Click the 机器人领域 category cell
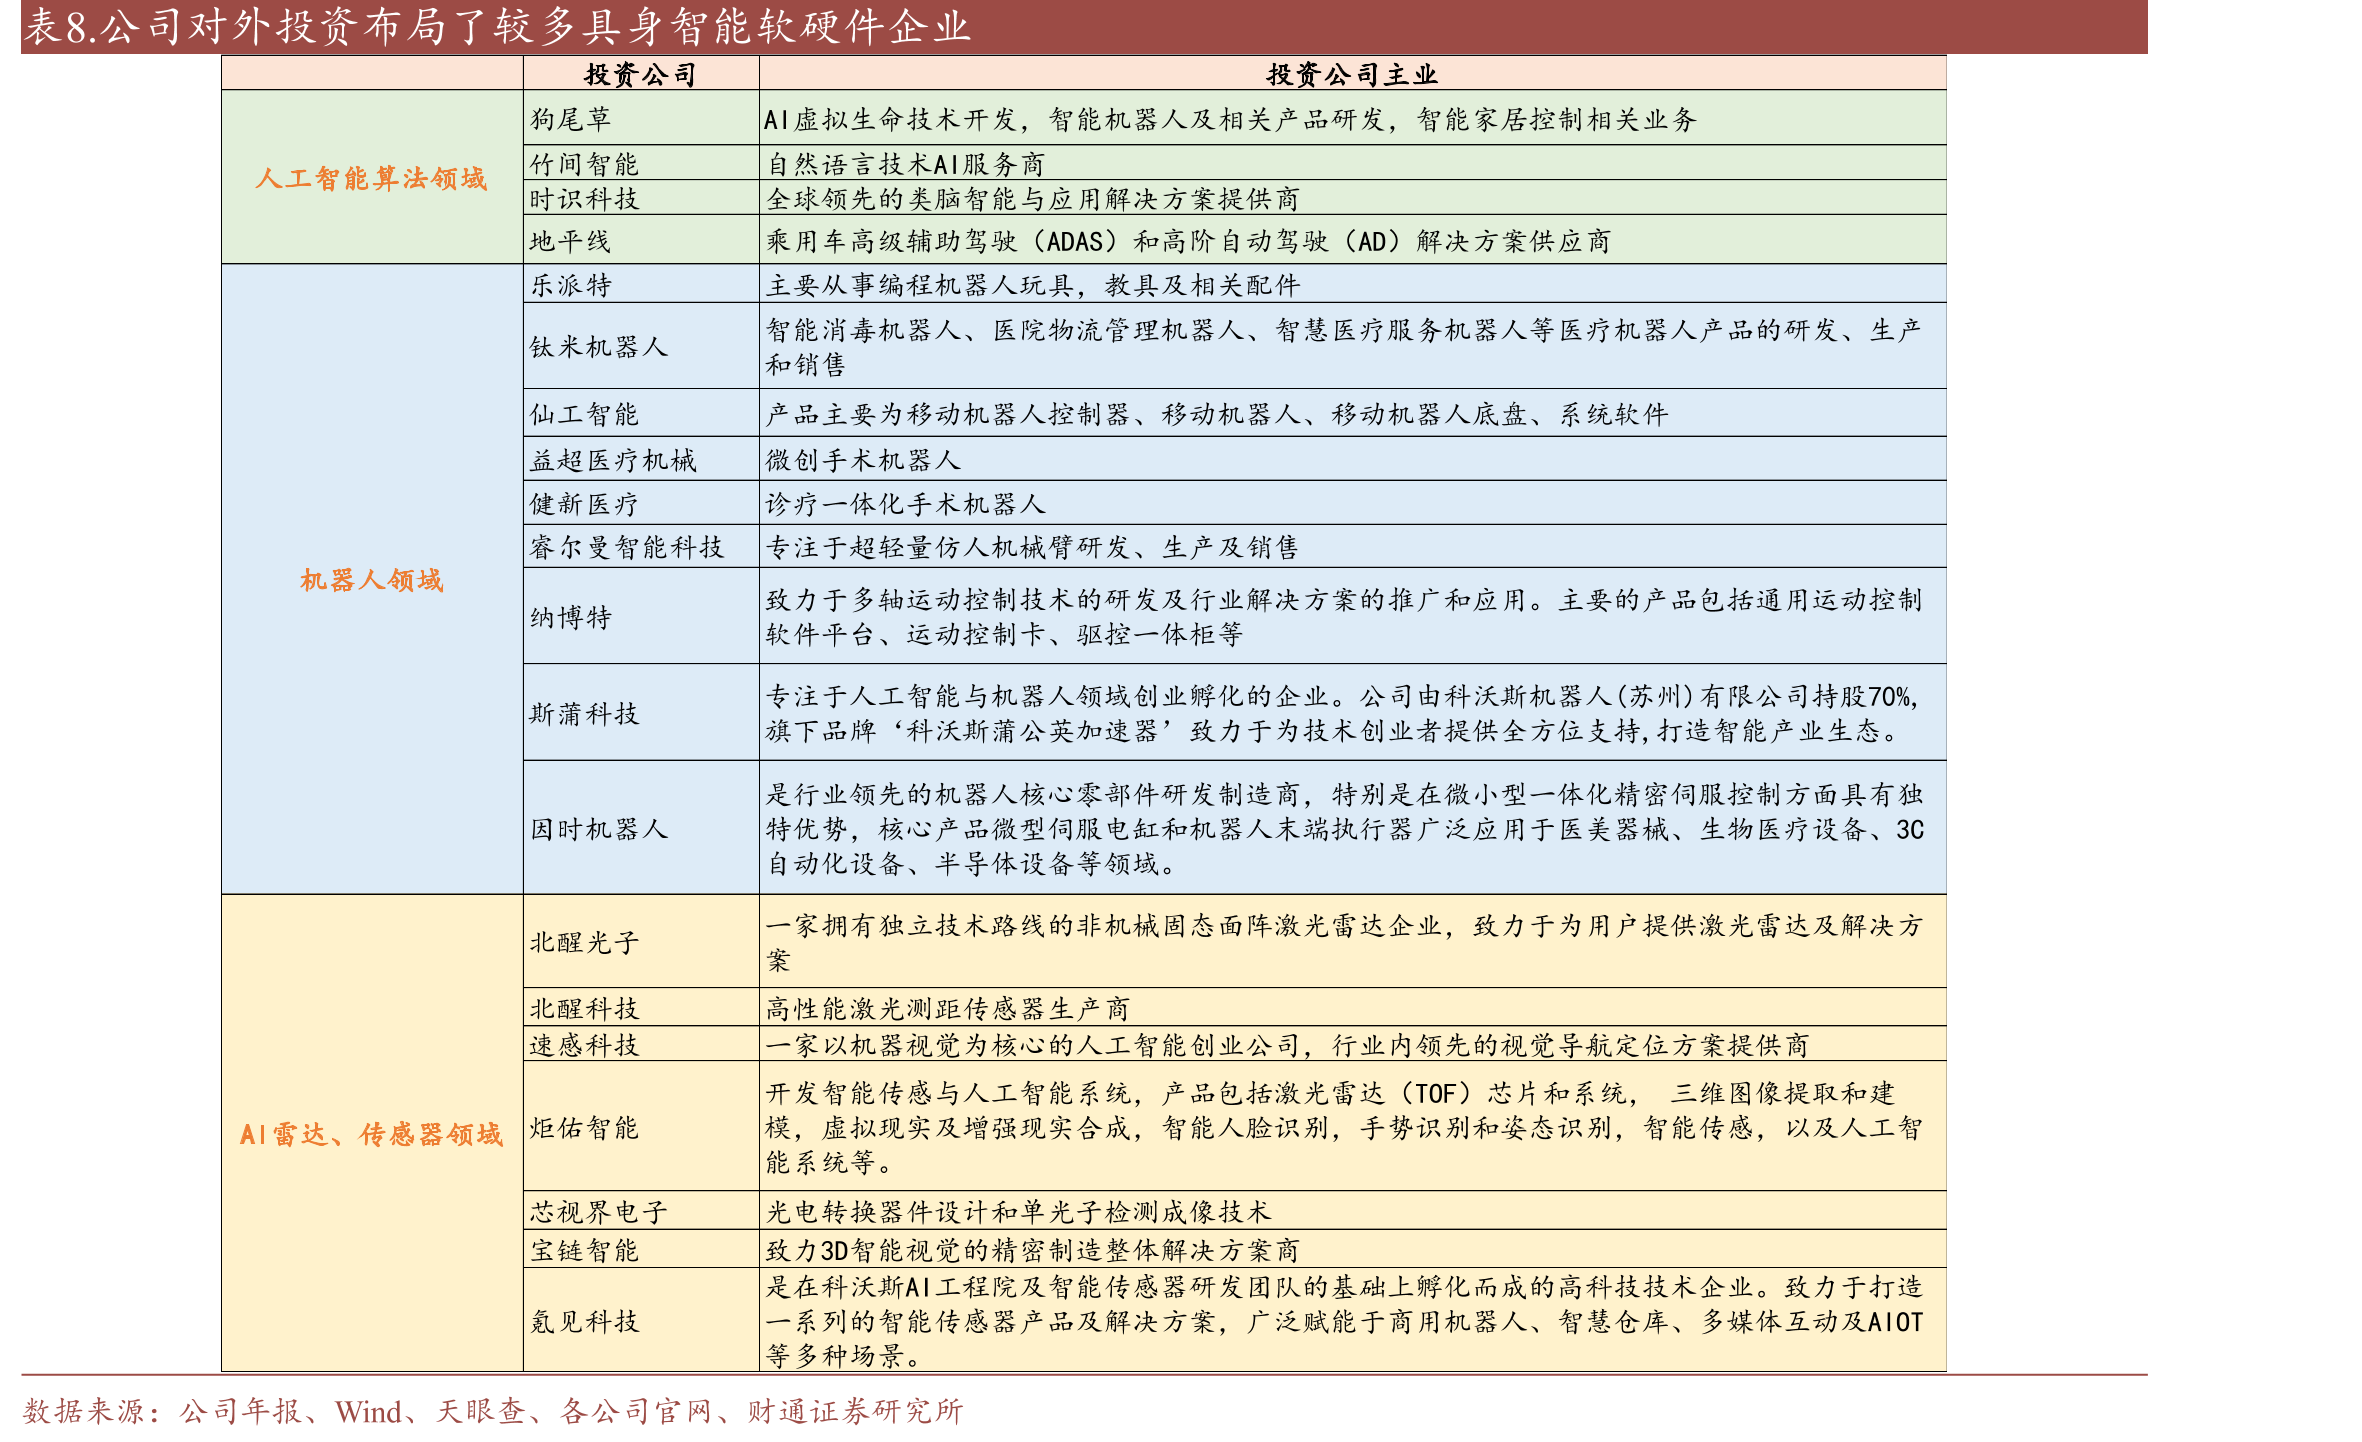The width and height of the screenshot is (2362, 1442). [372, 580]
